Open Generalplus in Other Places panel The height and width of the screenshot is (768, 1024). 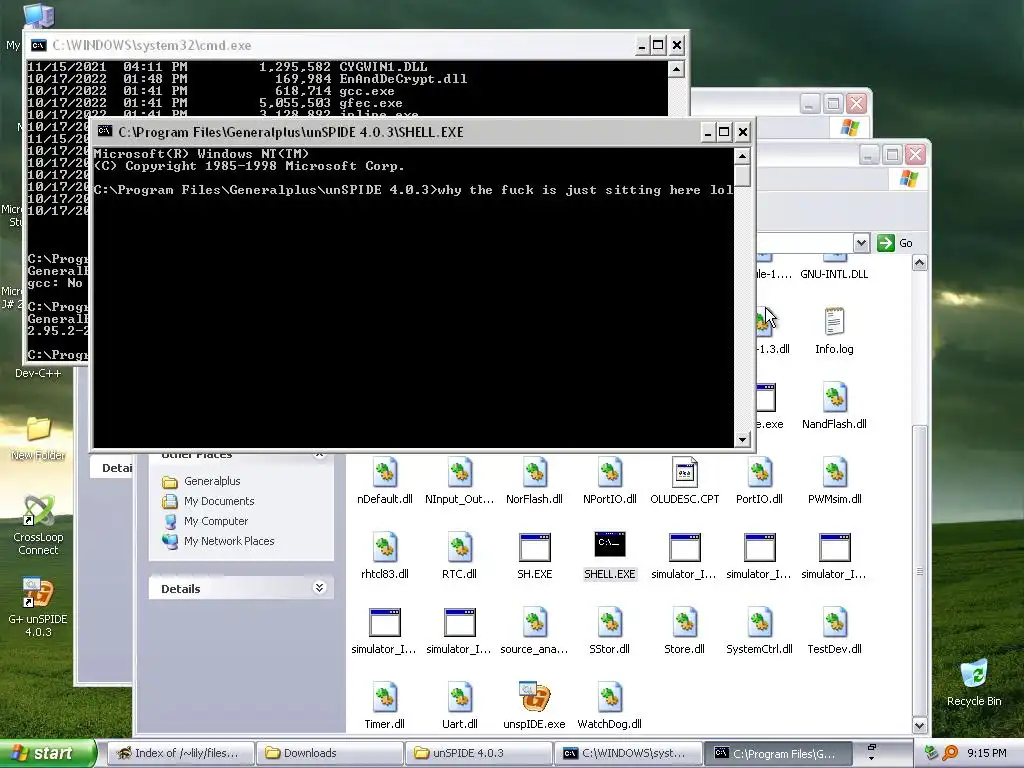point(212,481)
